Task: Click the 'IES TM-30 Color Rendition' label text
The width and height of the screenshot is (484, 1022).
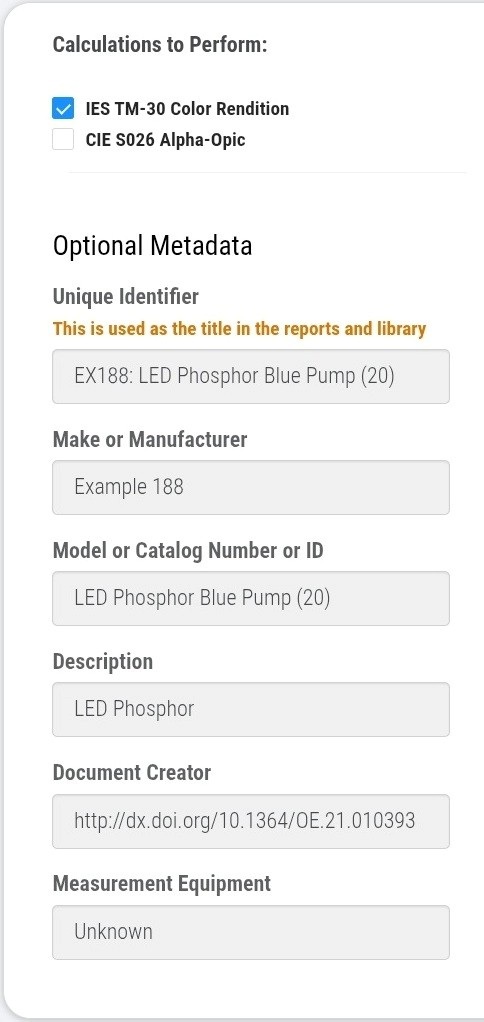Action: (x=187, y=109)
